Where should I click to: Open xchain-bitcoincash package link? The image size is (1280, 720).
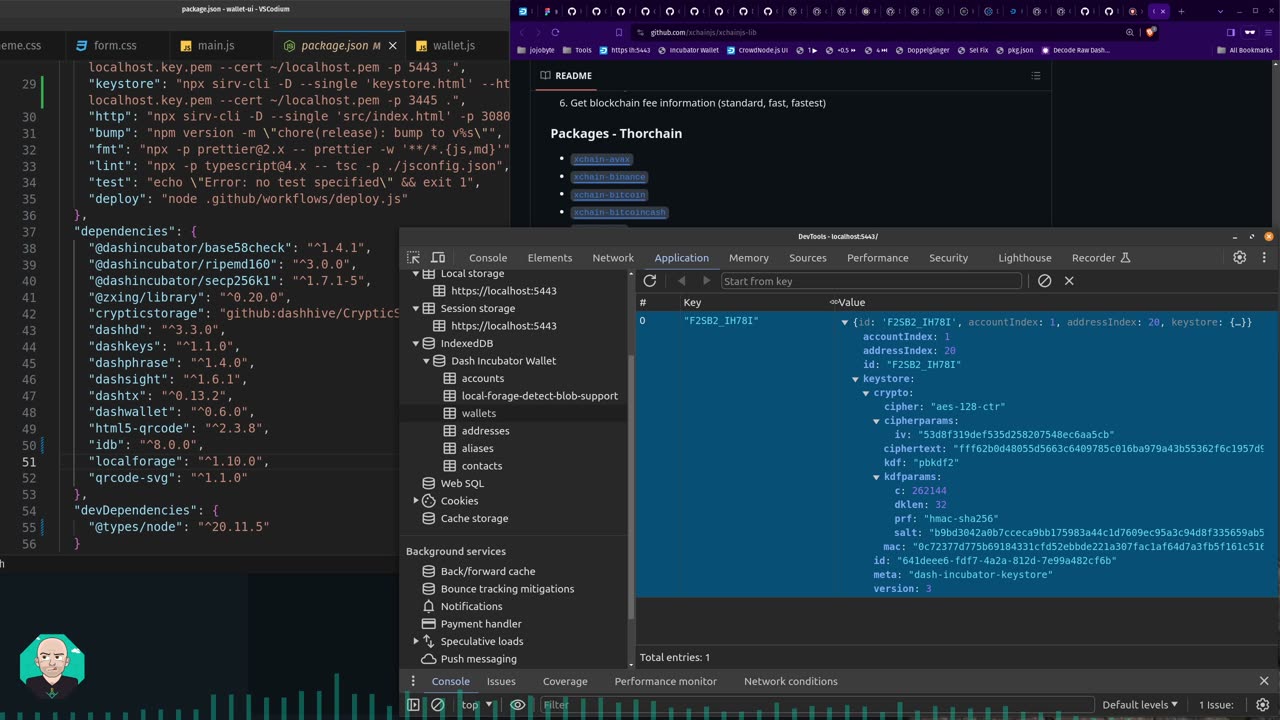pos(619,212)
